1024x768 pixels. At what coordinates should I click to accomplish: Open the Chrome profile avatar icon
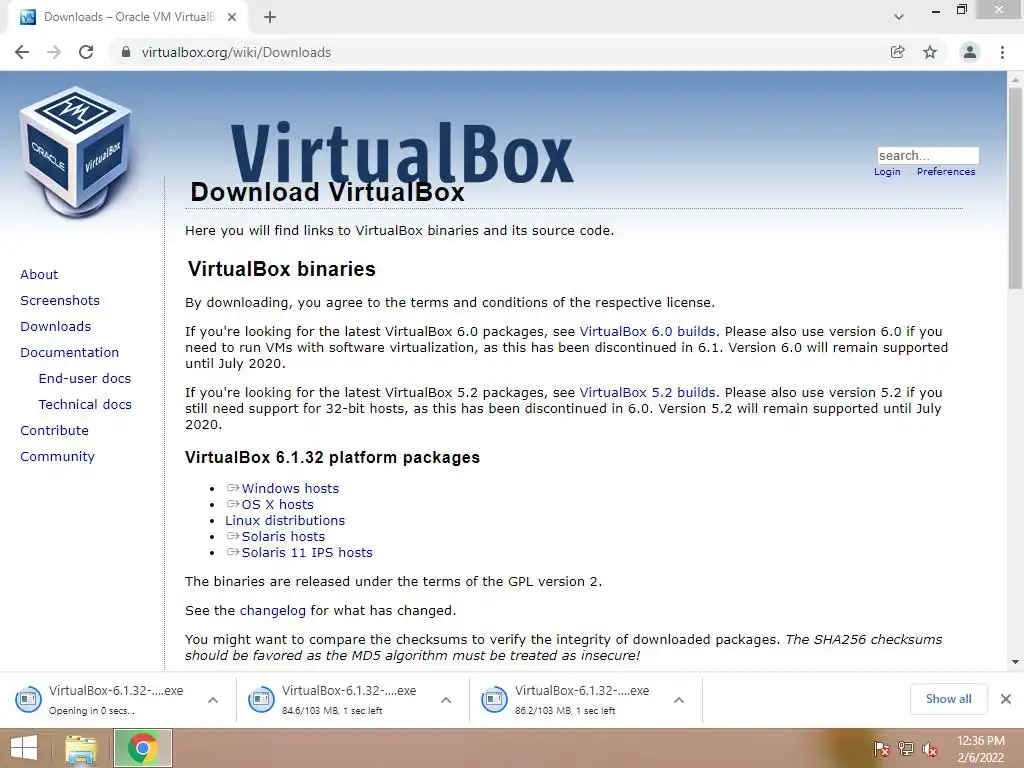970,52
